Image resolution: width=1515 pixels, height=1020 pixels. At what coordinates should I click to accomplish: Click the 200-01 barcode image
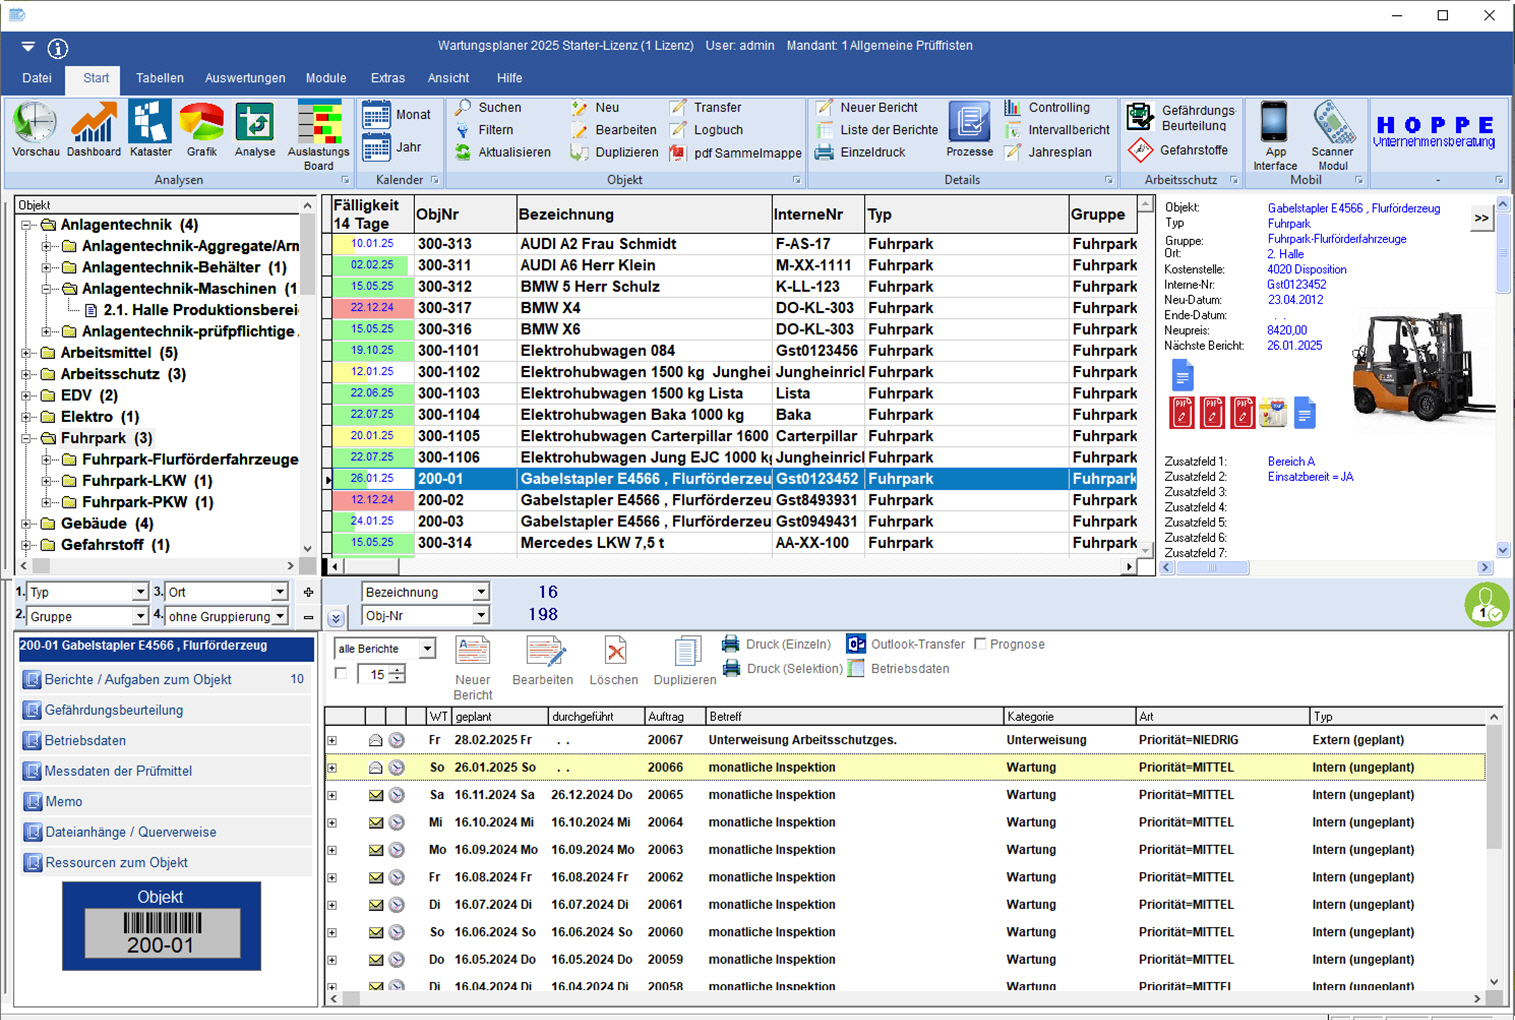(x=162, y=935)
